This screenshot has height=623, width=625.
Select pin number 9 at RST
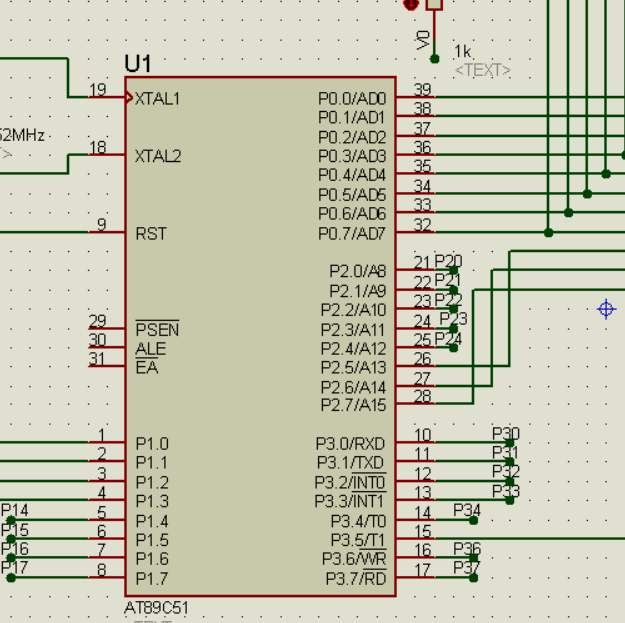click(x=102, y=225)
